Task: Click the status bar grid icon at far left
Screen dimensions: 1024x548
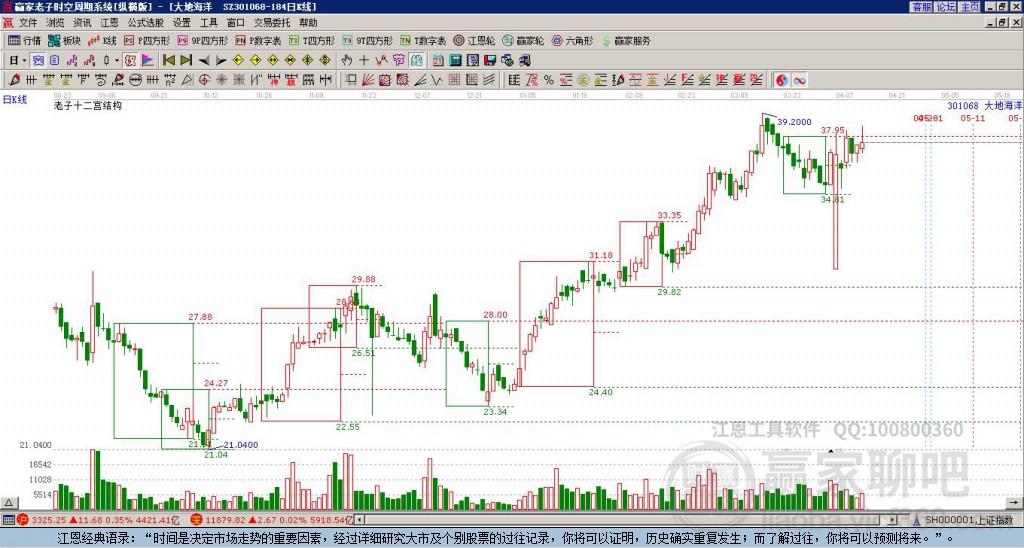Action: pyautogui.click(x=8, y=520)
